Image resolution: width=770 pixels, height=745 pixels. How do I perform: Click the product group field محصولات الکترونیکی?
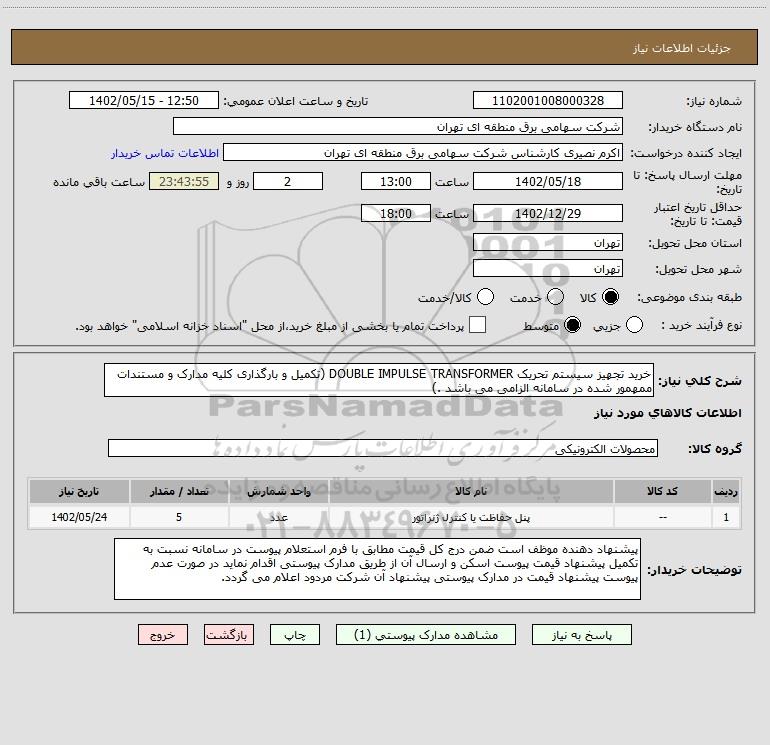pos(383,448)
